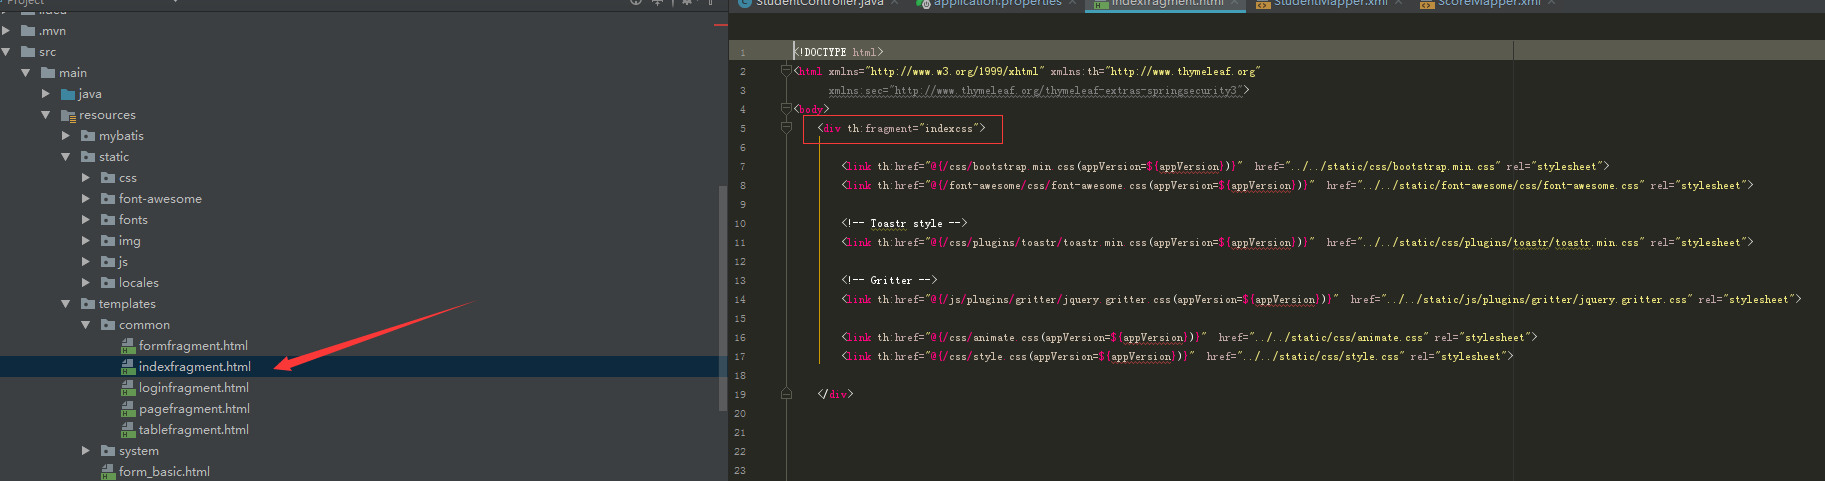This screenshot has height=481, width=1825.
Task: Click the <!-- Gritter --> comment
Action: (x=889, y=281)
